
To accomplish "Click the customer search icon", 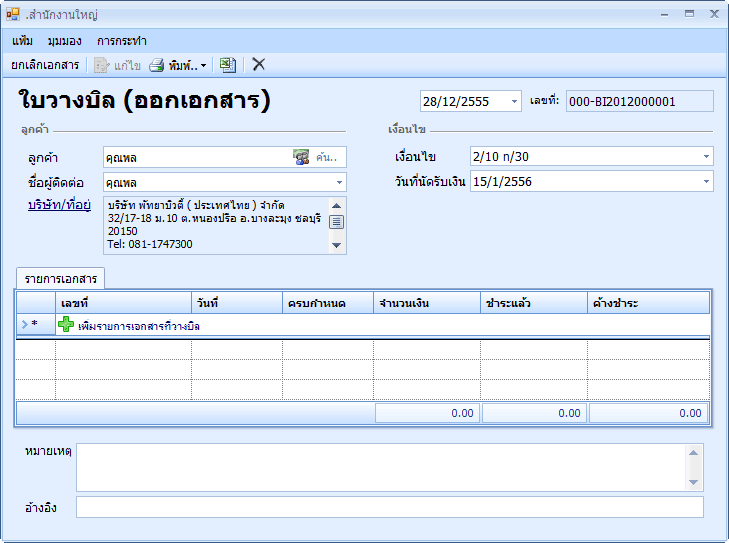I will tap(301, 157).
